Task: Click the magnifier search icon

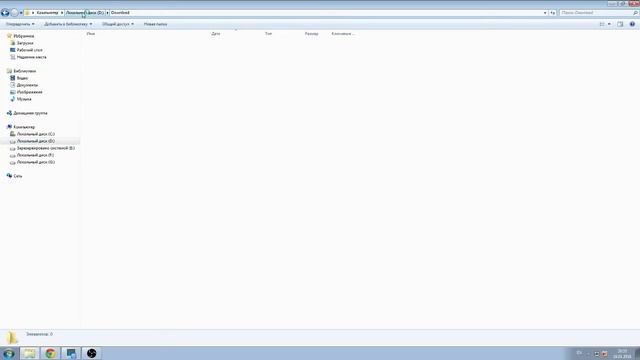Action: click(635, 13)
